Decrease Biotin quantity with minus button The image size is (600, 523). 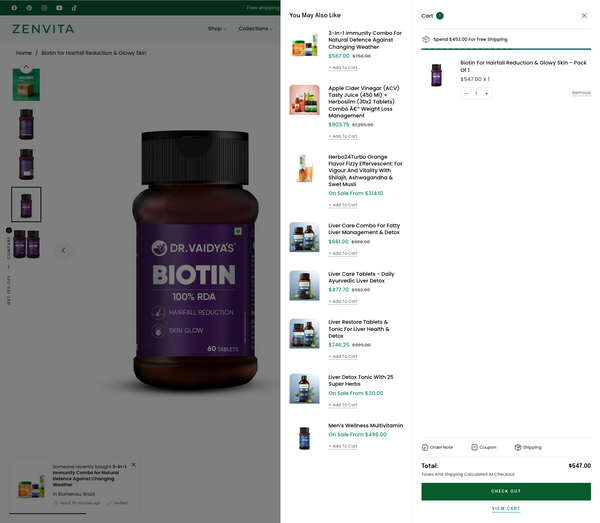tap(466, 93)
